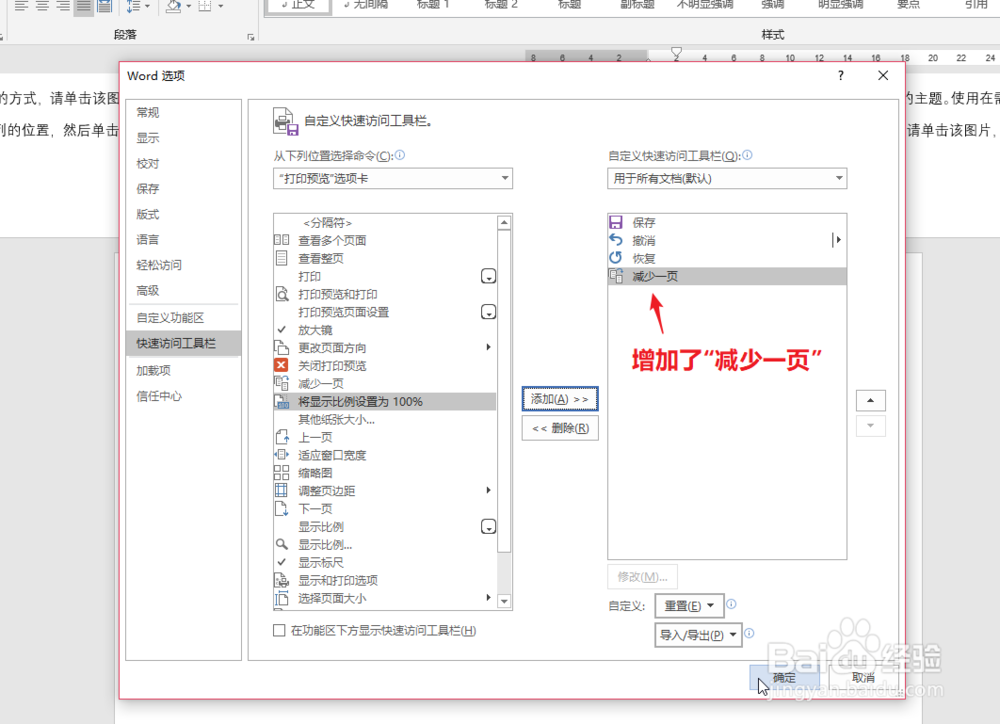Viewport: 1000px width, 724px height.
Task: Select 减少一页 icon in the toolbar list
Action: [x=615, y=276]
